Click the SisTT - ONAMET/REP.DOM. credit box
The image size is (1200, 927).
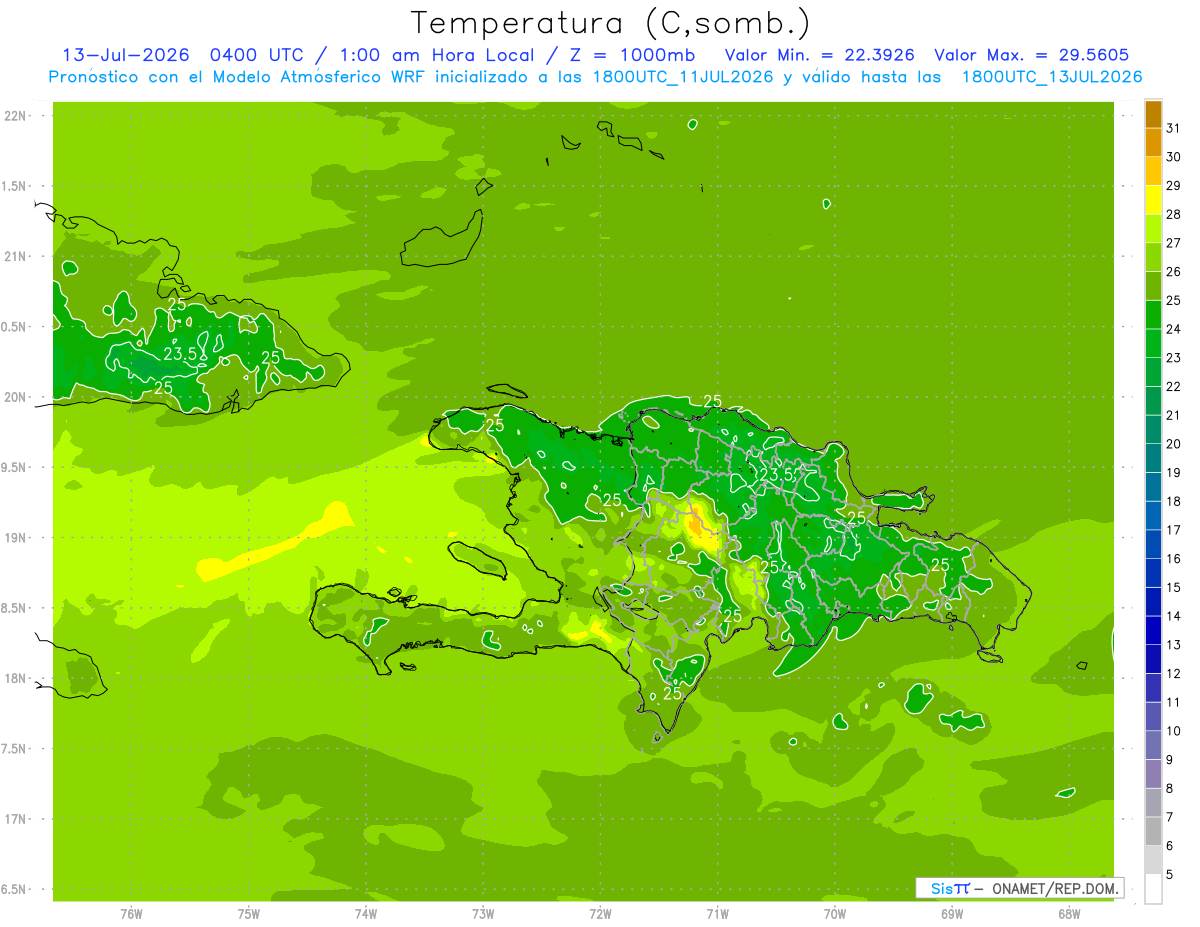pyautogui.click(x=1019, y=888)
